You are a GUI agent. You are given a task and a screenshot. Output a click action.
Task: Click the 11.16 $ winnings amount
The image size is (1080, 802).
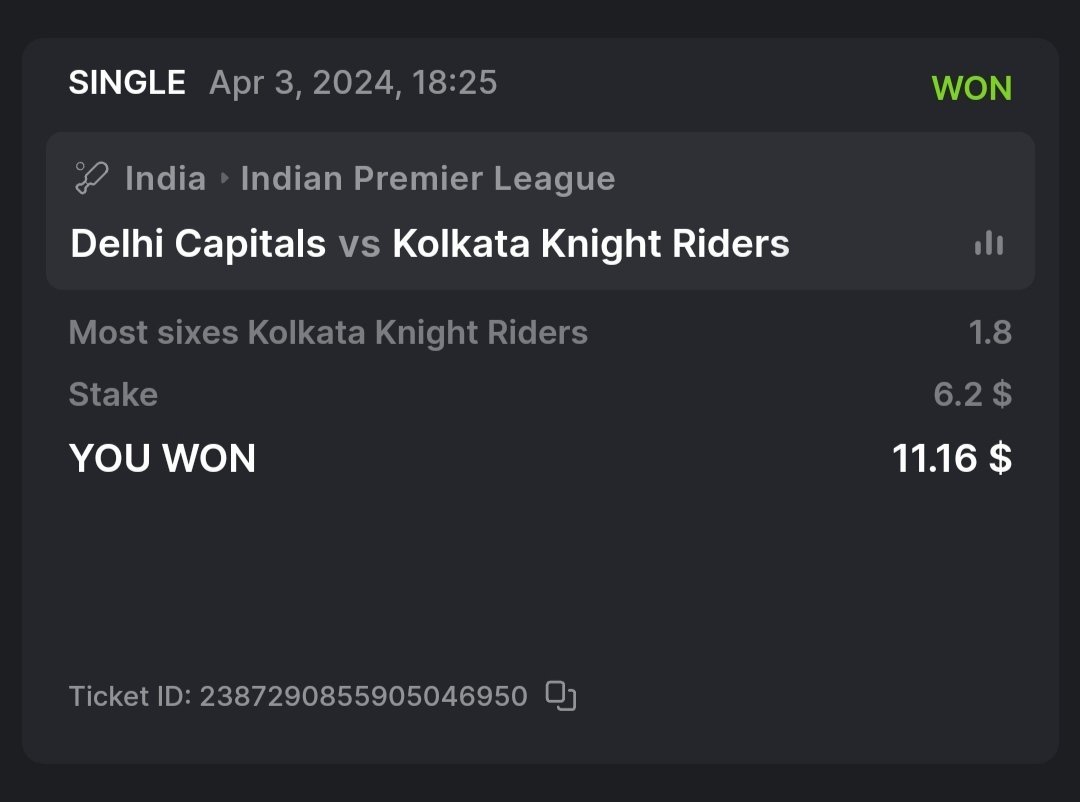click(951, 458)
